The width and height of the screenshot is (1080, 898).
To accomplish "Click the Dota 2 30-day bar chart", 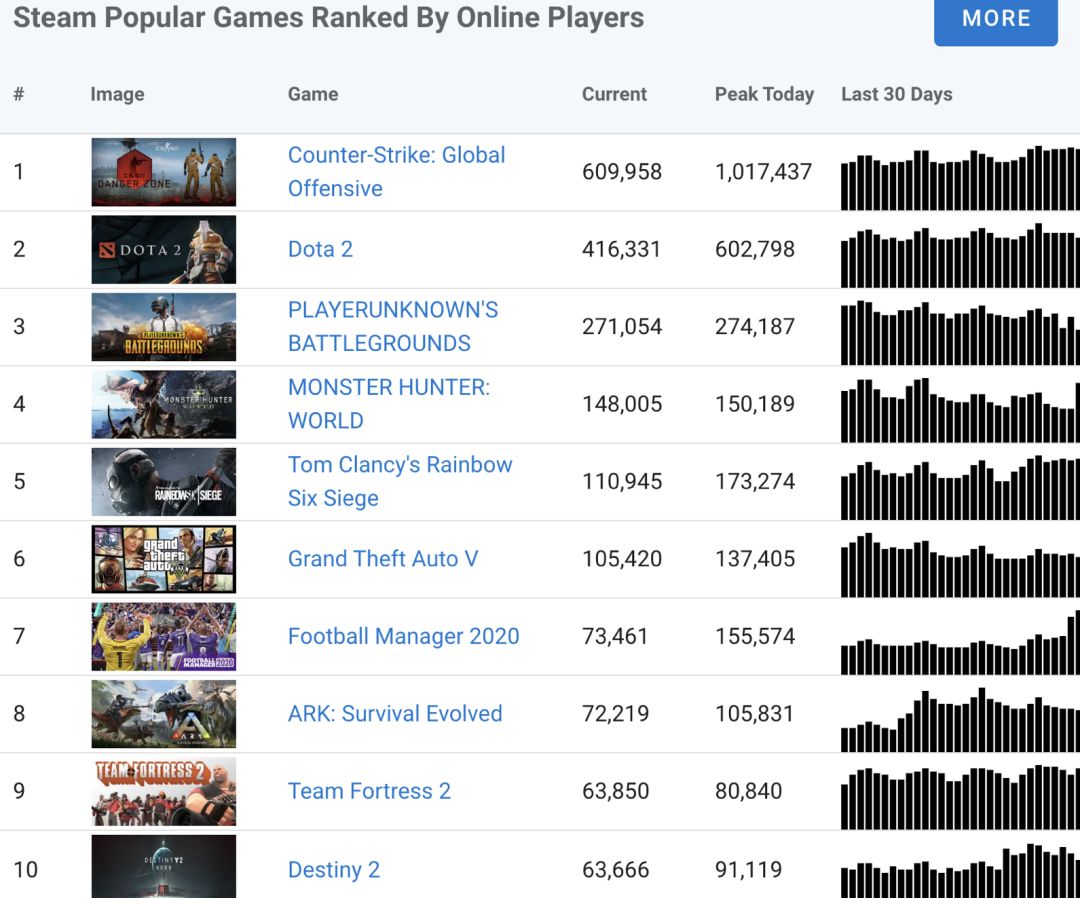I will [960, 255].
